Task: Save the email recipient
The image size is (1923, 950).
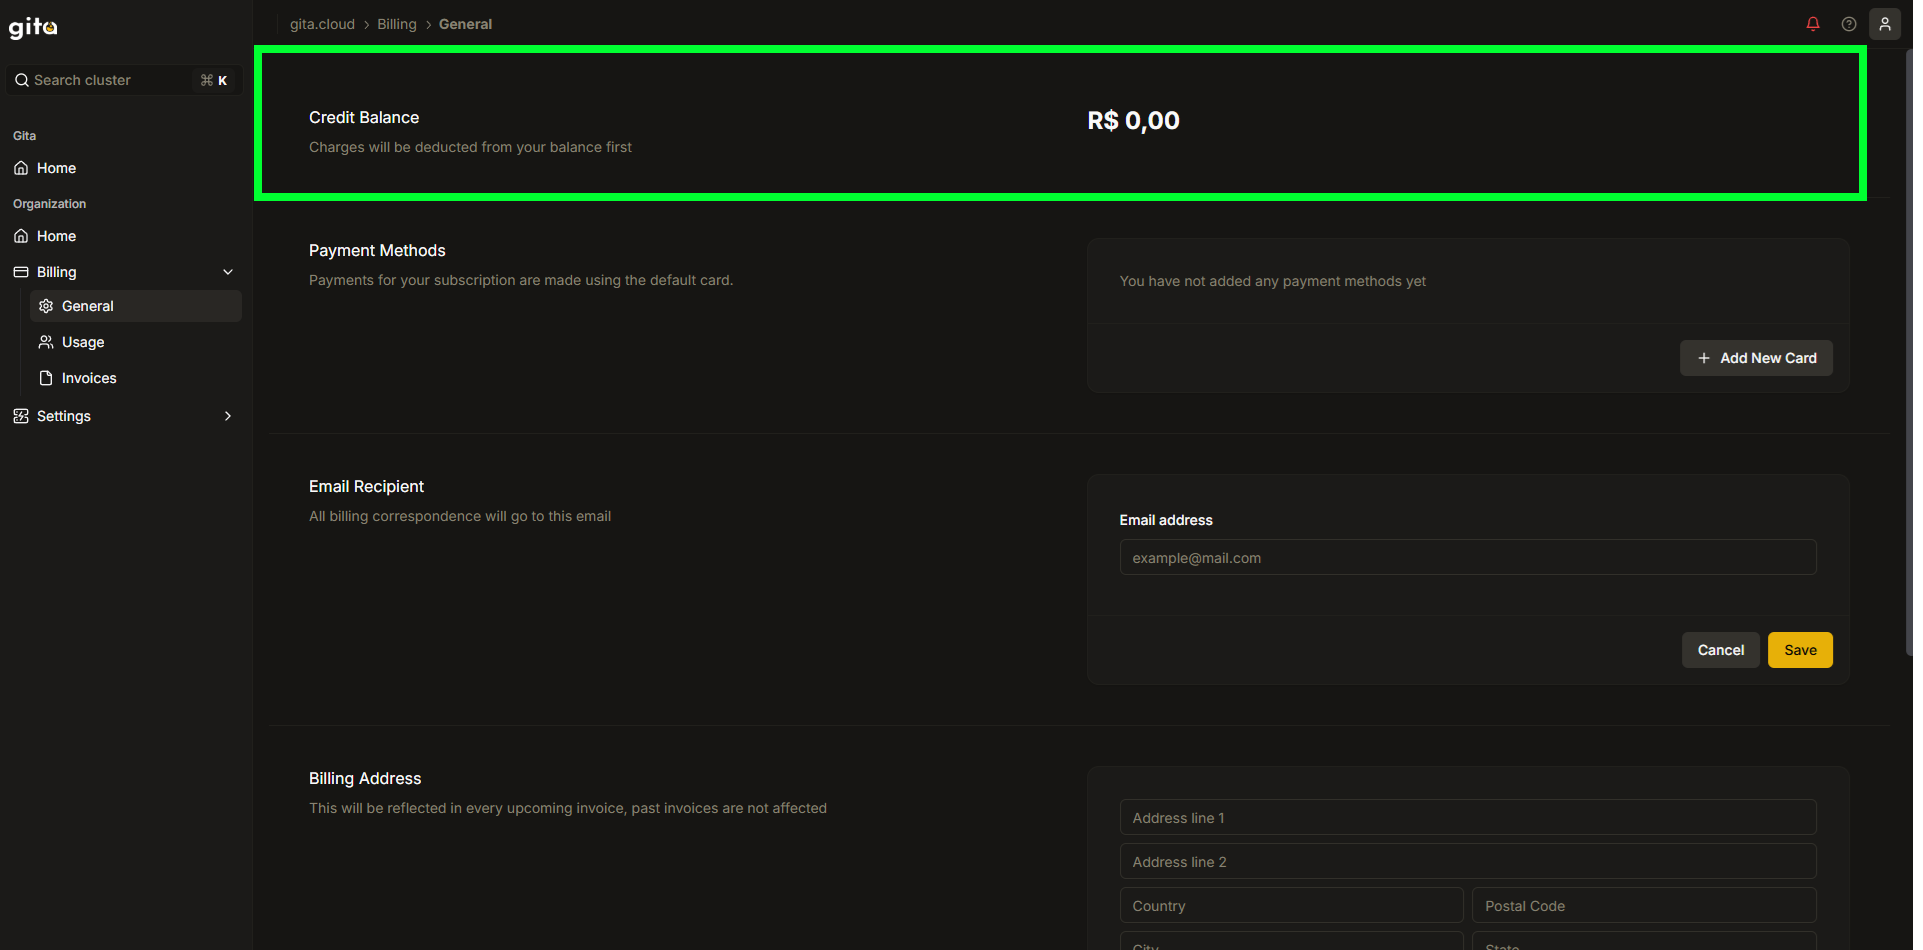Action: point(1800,650)
